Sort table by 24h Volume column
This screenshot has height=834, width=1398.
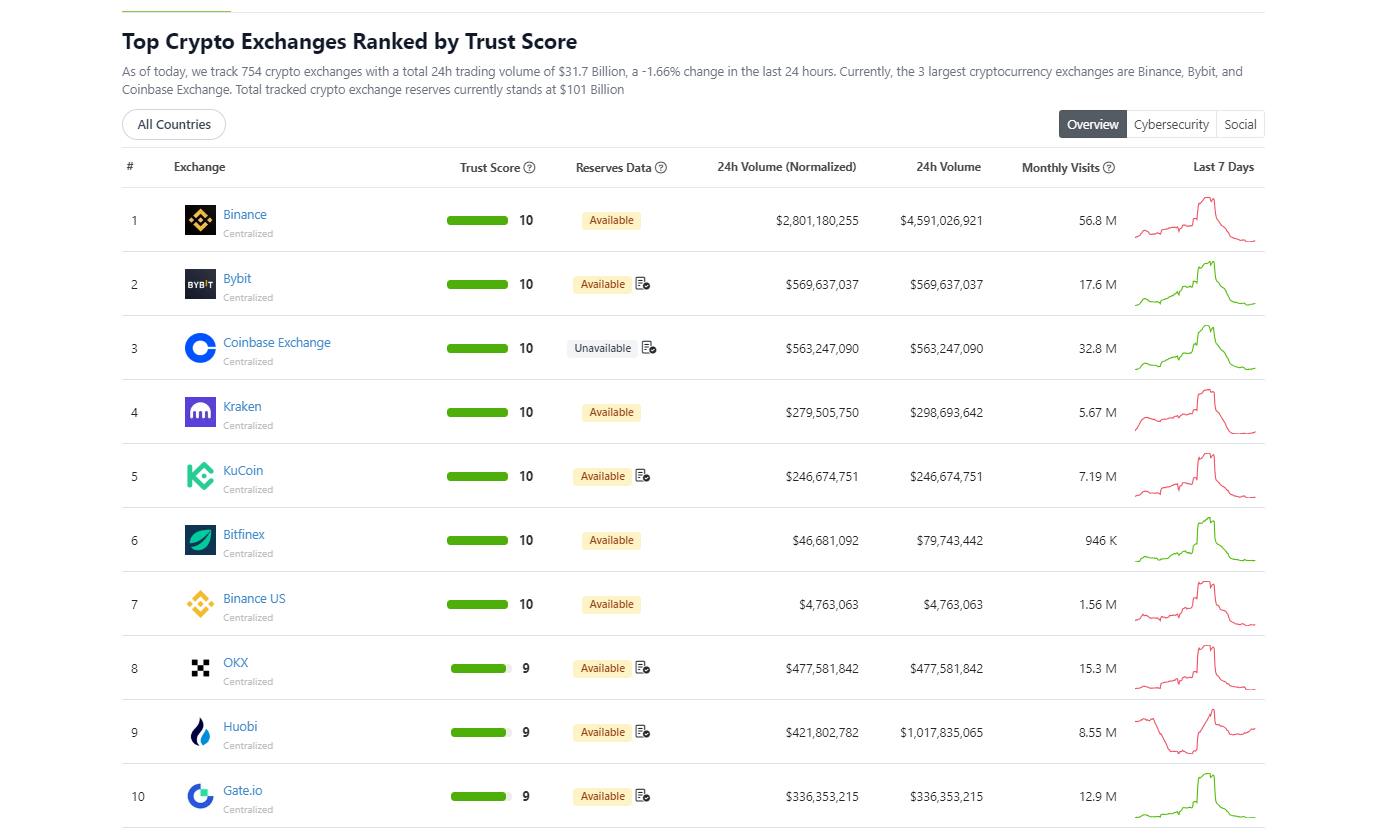(x=948, y=167)
